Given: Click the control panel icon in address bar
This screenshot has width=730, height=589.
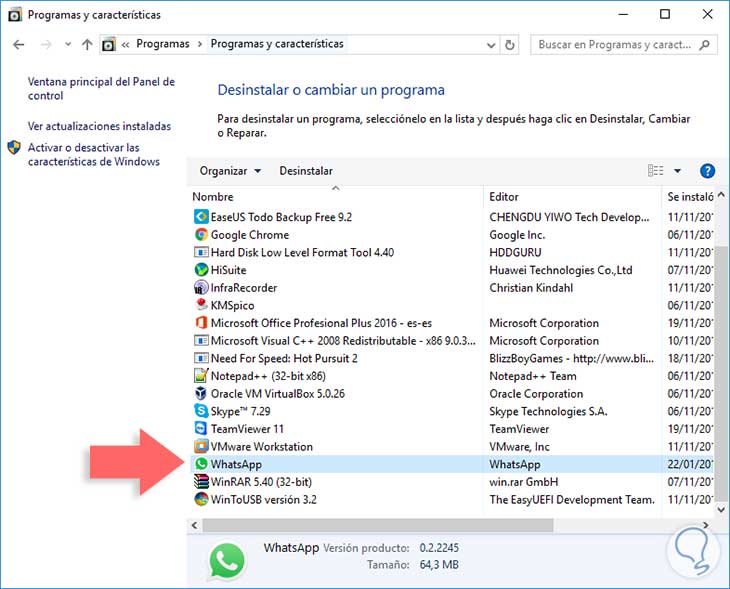Looking at the screenshot, I should point(108,45).
